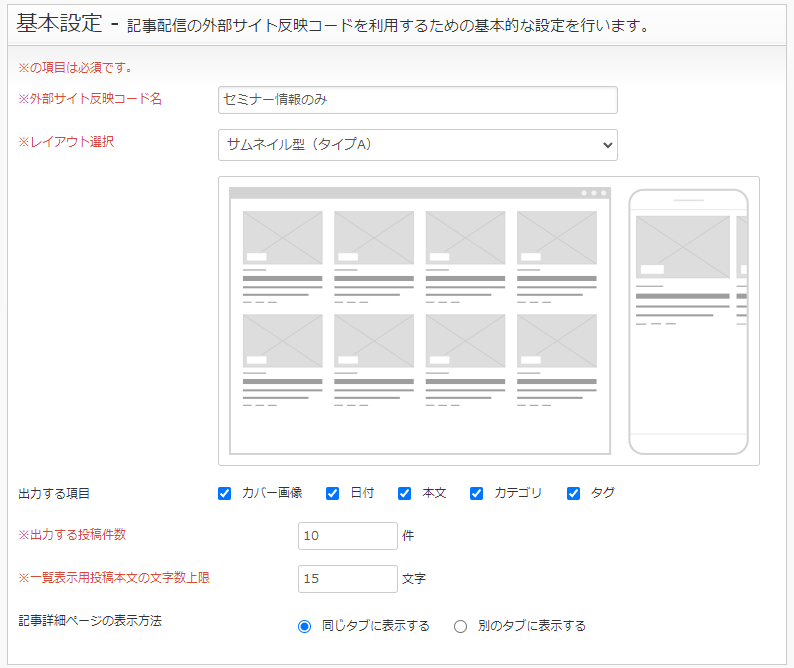
Task: Uncheck the カバー画像 checkbox
Action: 224,493
